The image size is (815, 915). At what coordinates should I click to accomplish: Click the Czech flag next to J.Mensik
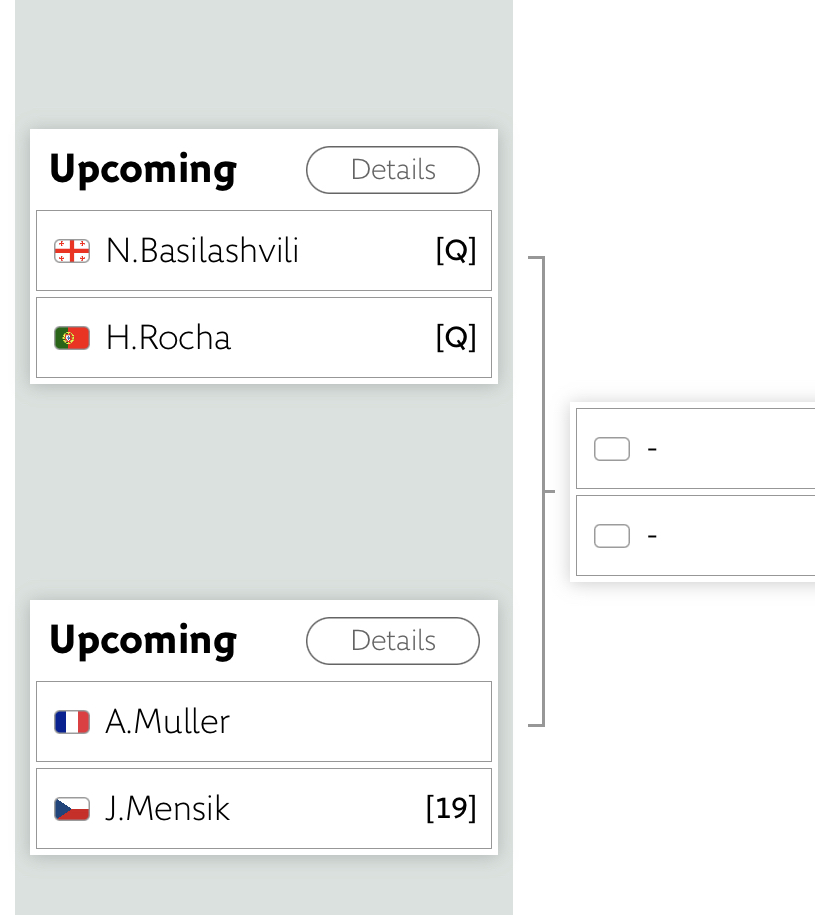pyautogui.click(x=72, y=809)
